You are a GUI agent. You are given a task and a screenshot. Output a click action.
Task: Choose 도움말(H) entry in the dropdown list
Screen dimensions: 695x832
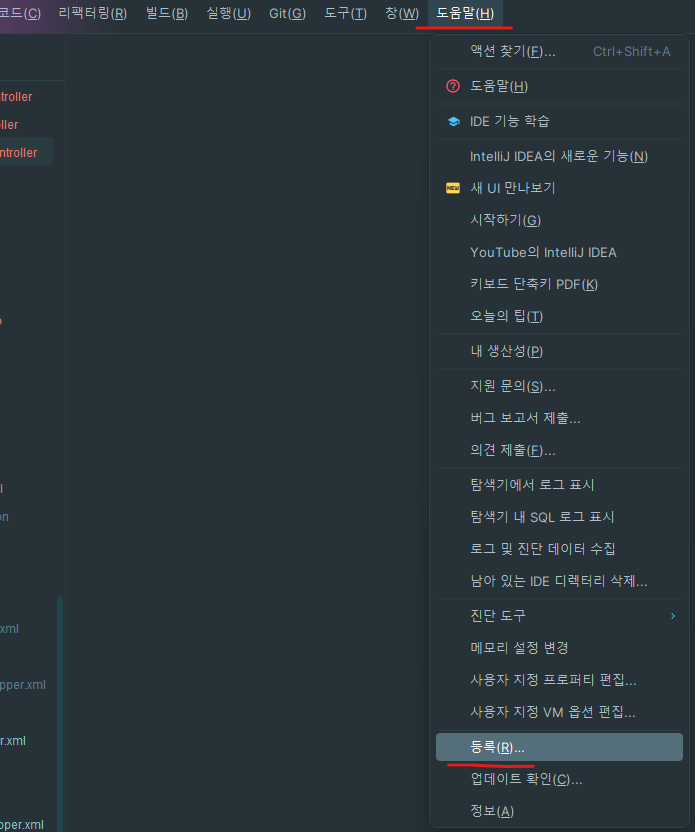click(x=559, y=86)
